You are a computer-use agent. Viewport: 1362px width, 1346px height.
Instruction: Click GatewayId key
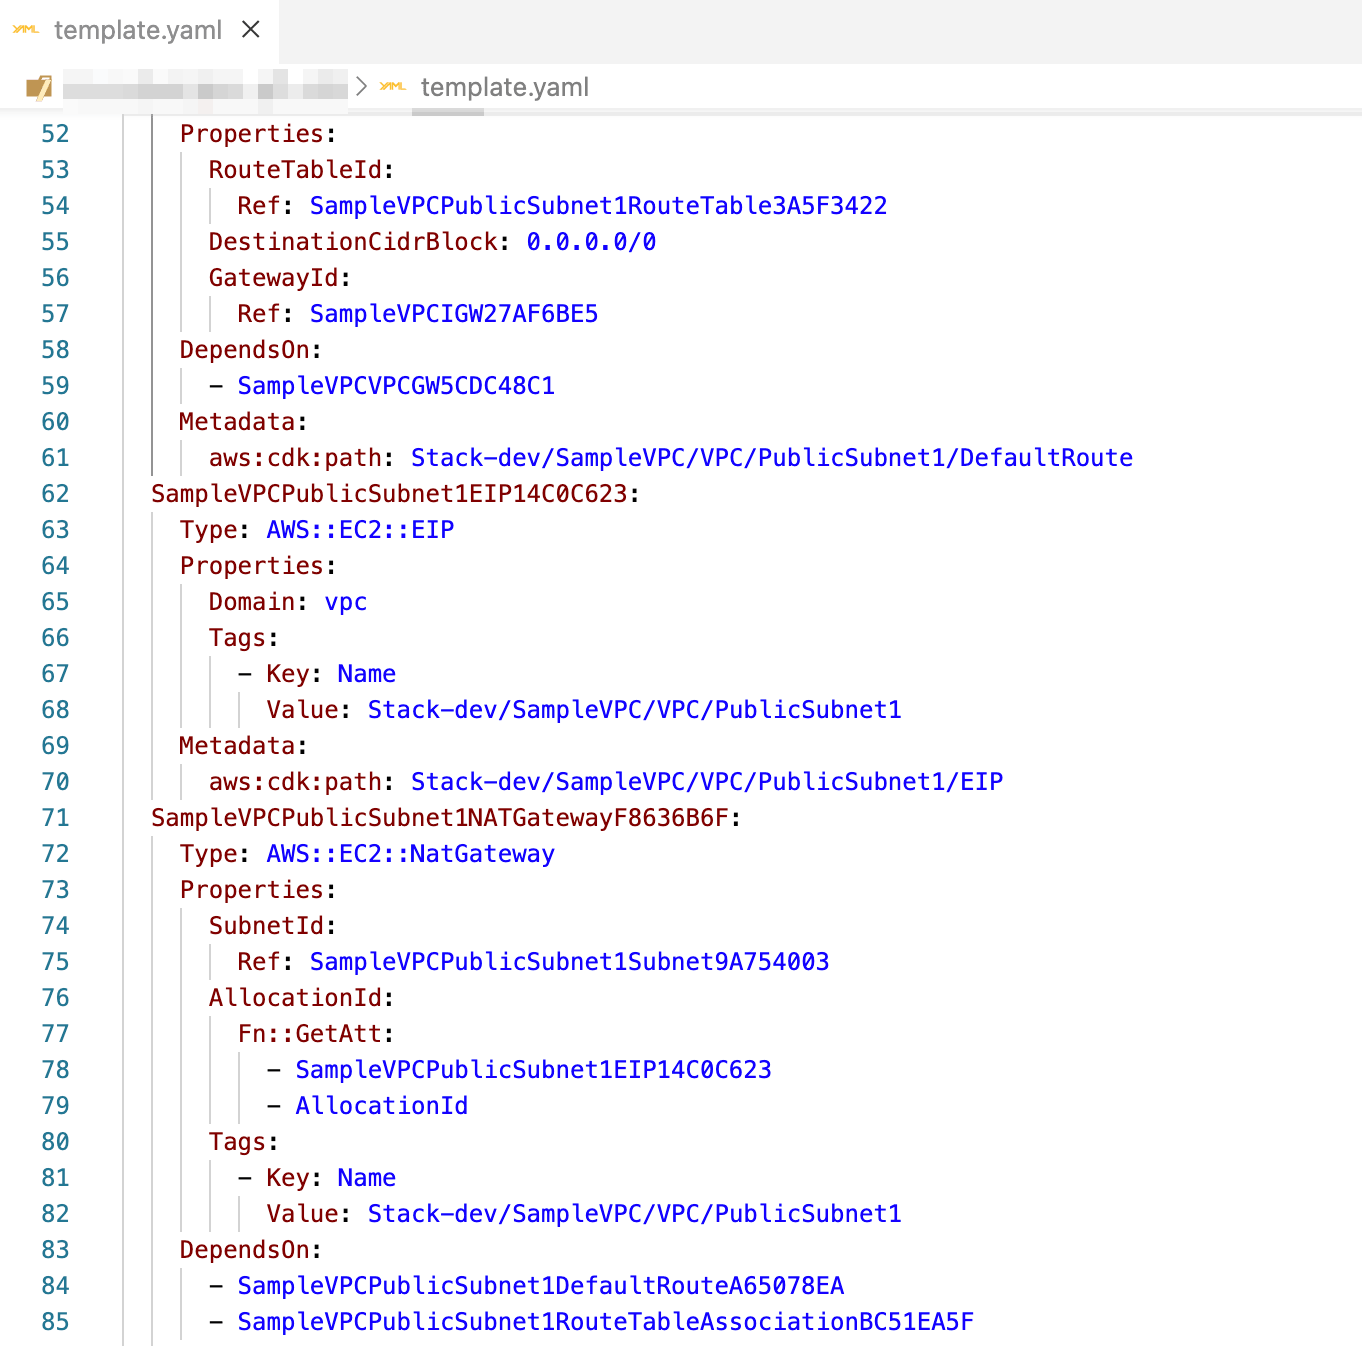pos(273,278)
